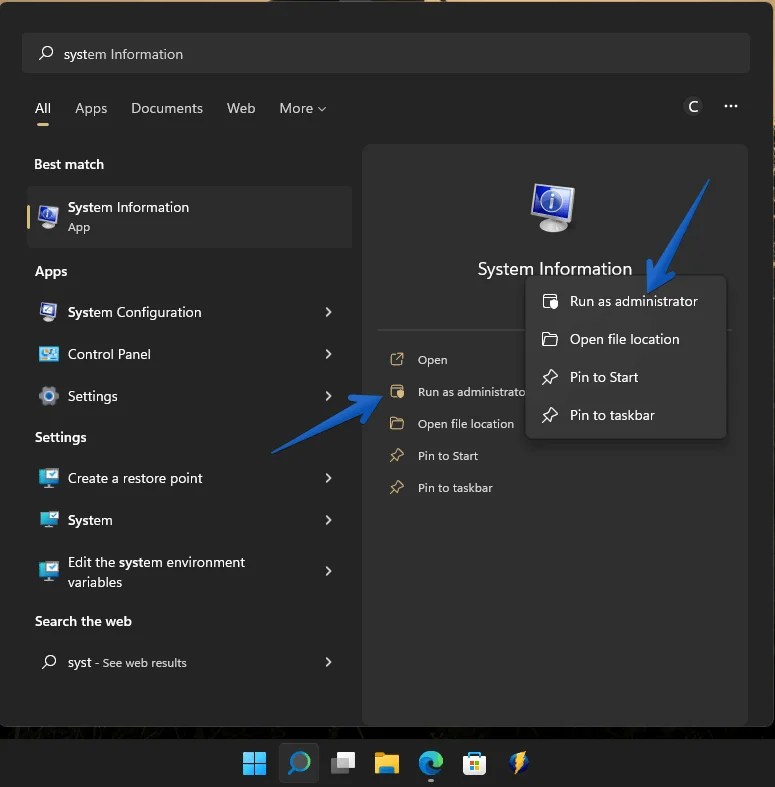Screen dimensions: 775x787
Task: Open Microsoft Store from the taskbar
Action: [x=474, y=763]
